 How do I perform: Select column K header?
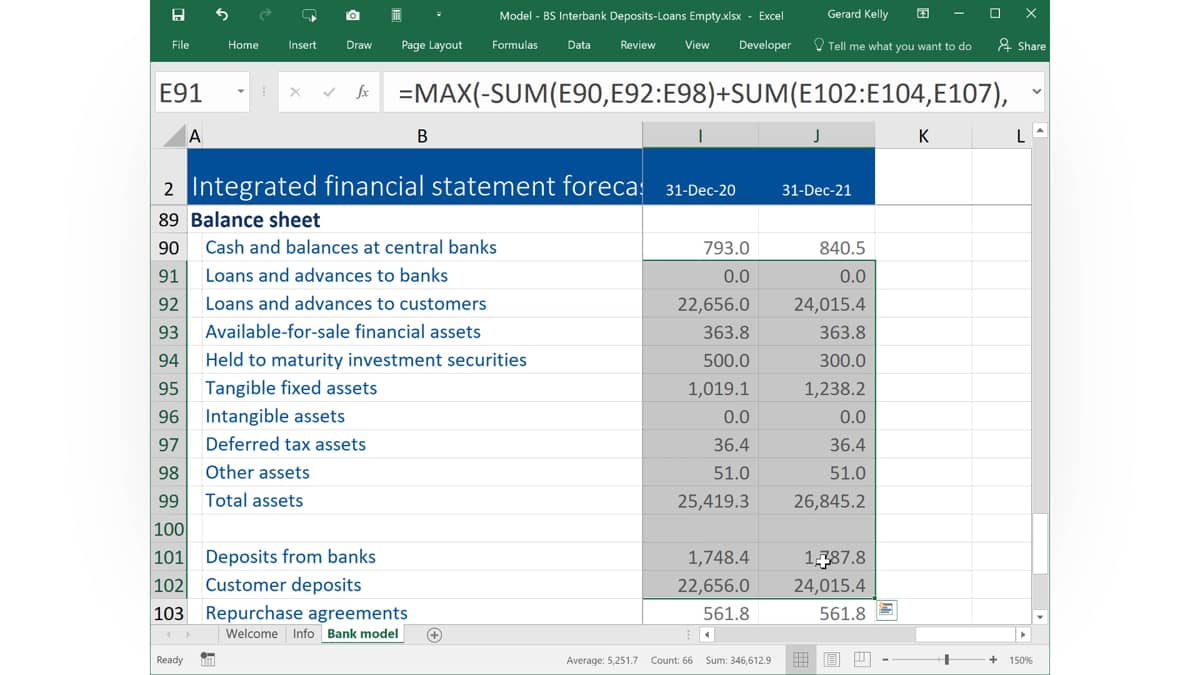point(923,136)
